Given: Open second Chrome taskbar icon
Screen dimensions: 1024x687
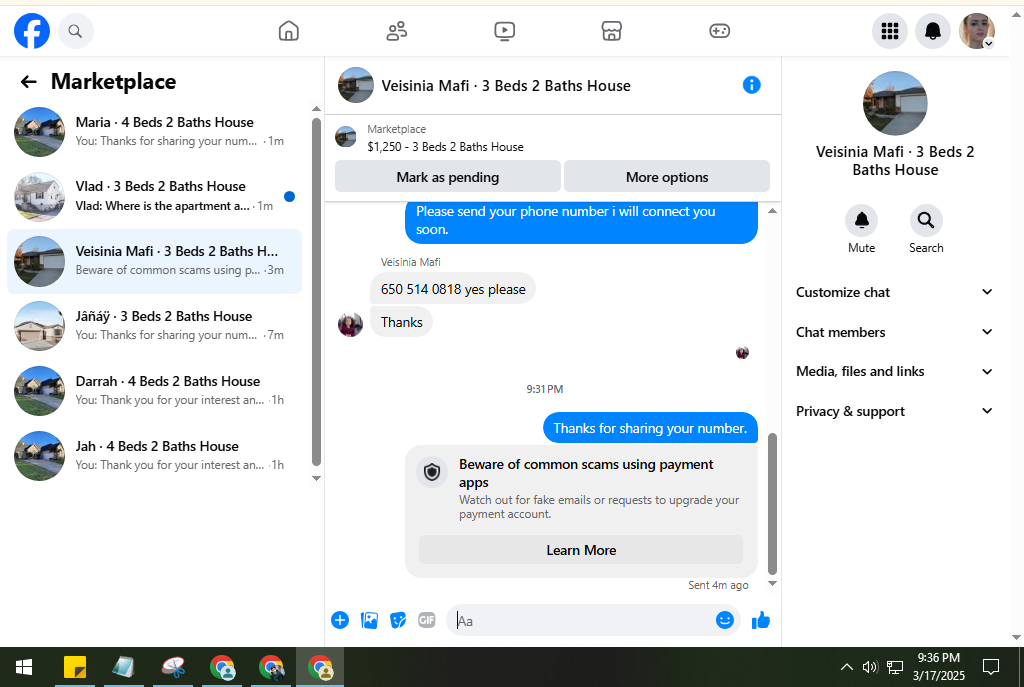Looking at the screenshot, I should [271, 667].
